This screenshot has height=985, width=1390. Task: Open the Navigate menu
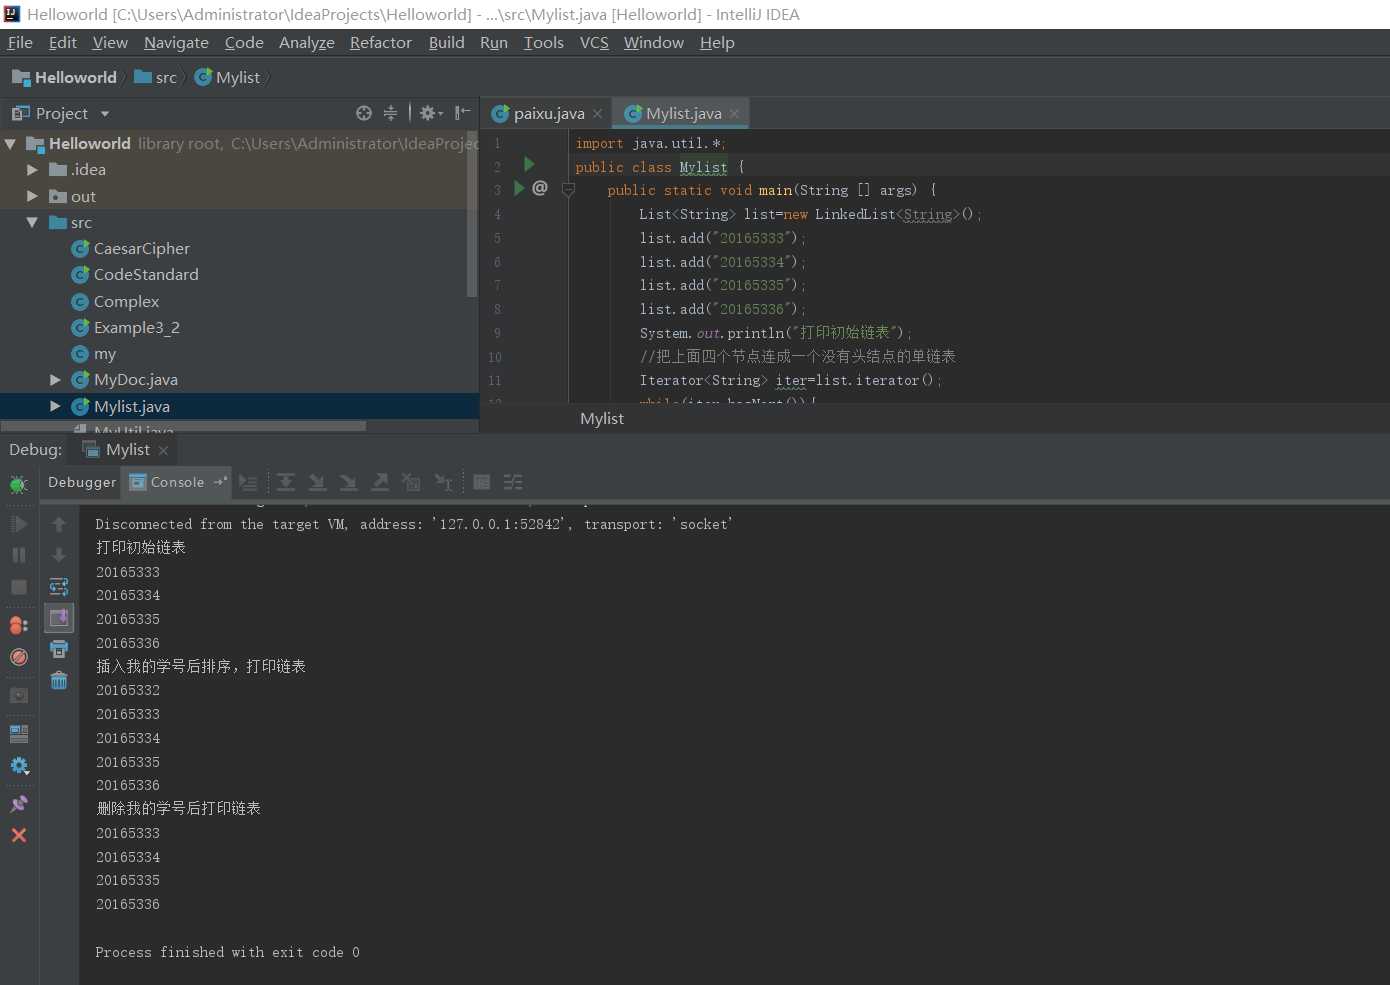pos(176,42)
